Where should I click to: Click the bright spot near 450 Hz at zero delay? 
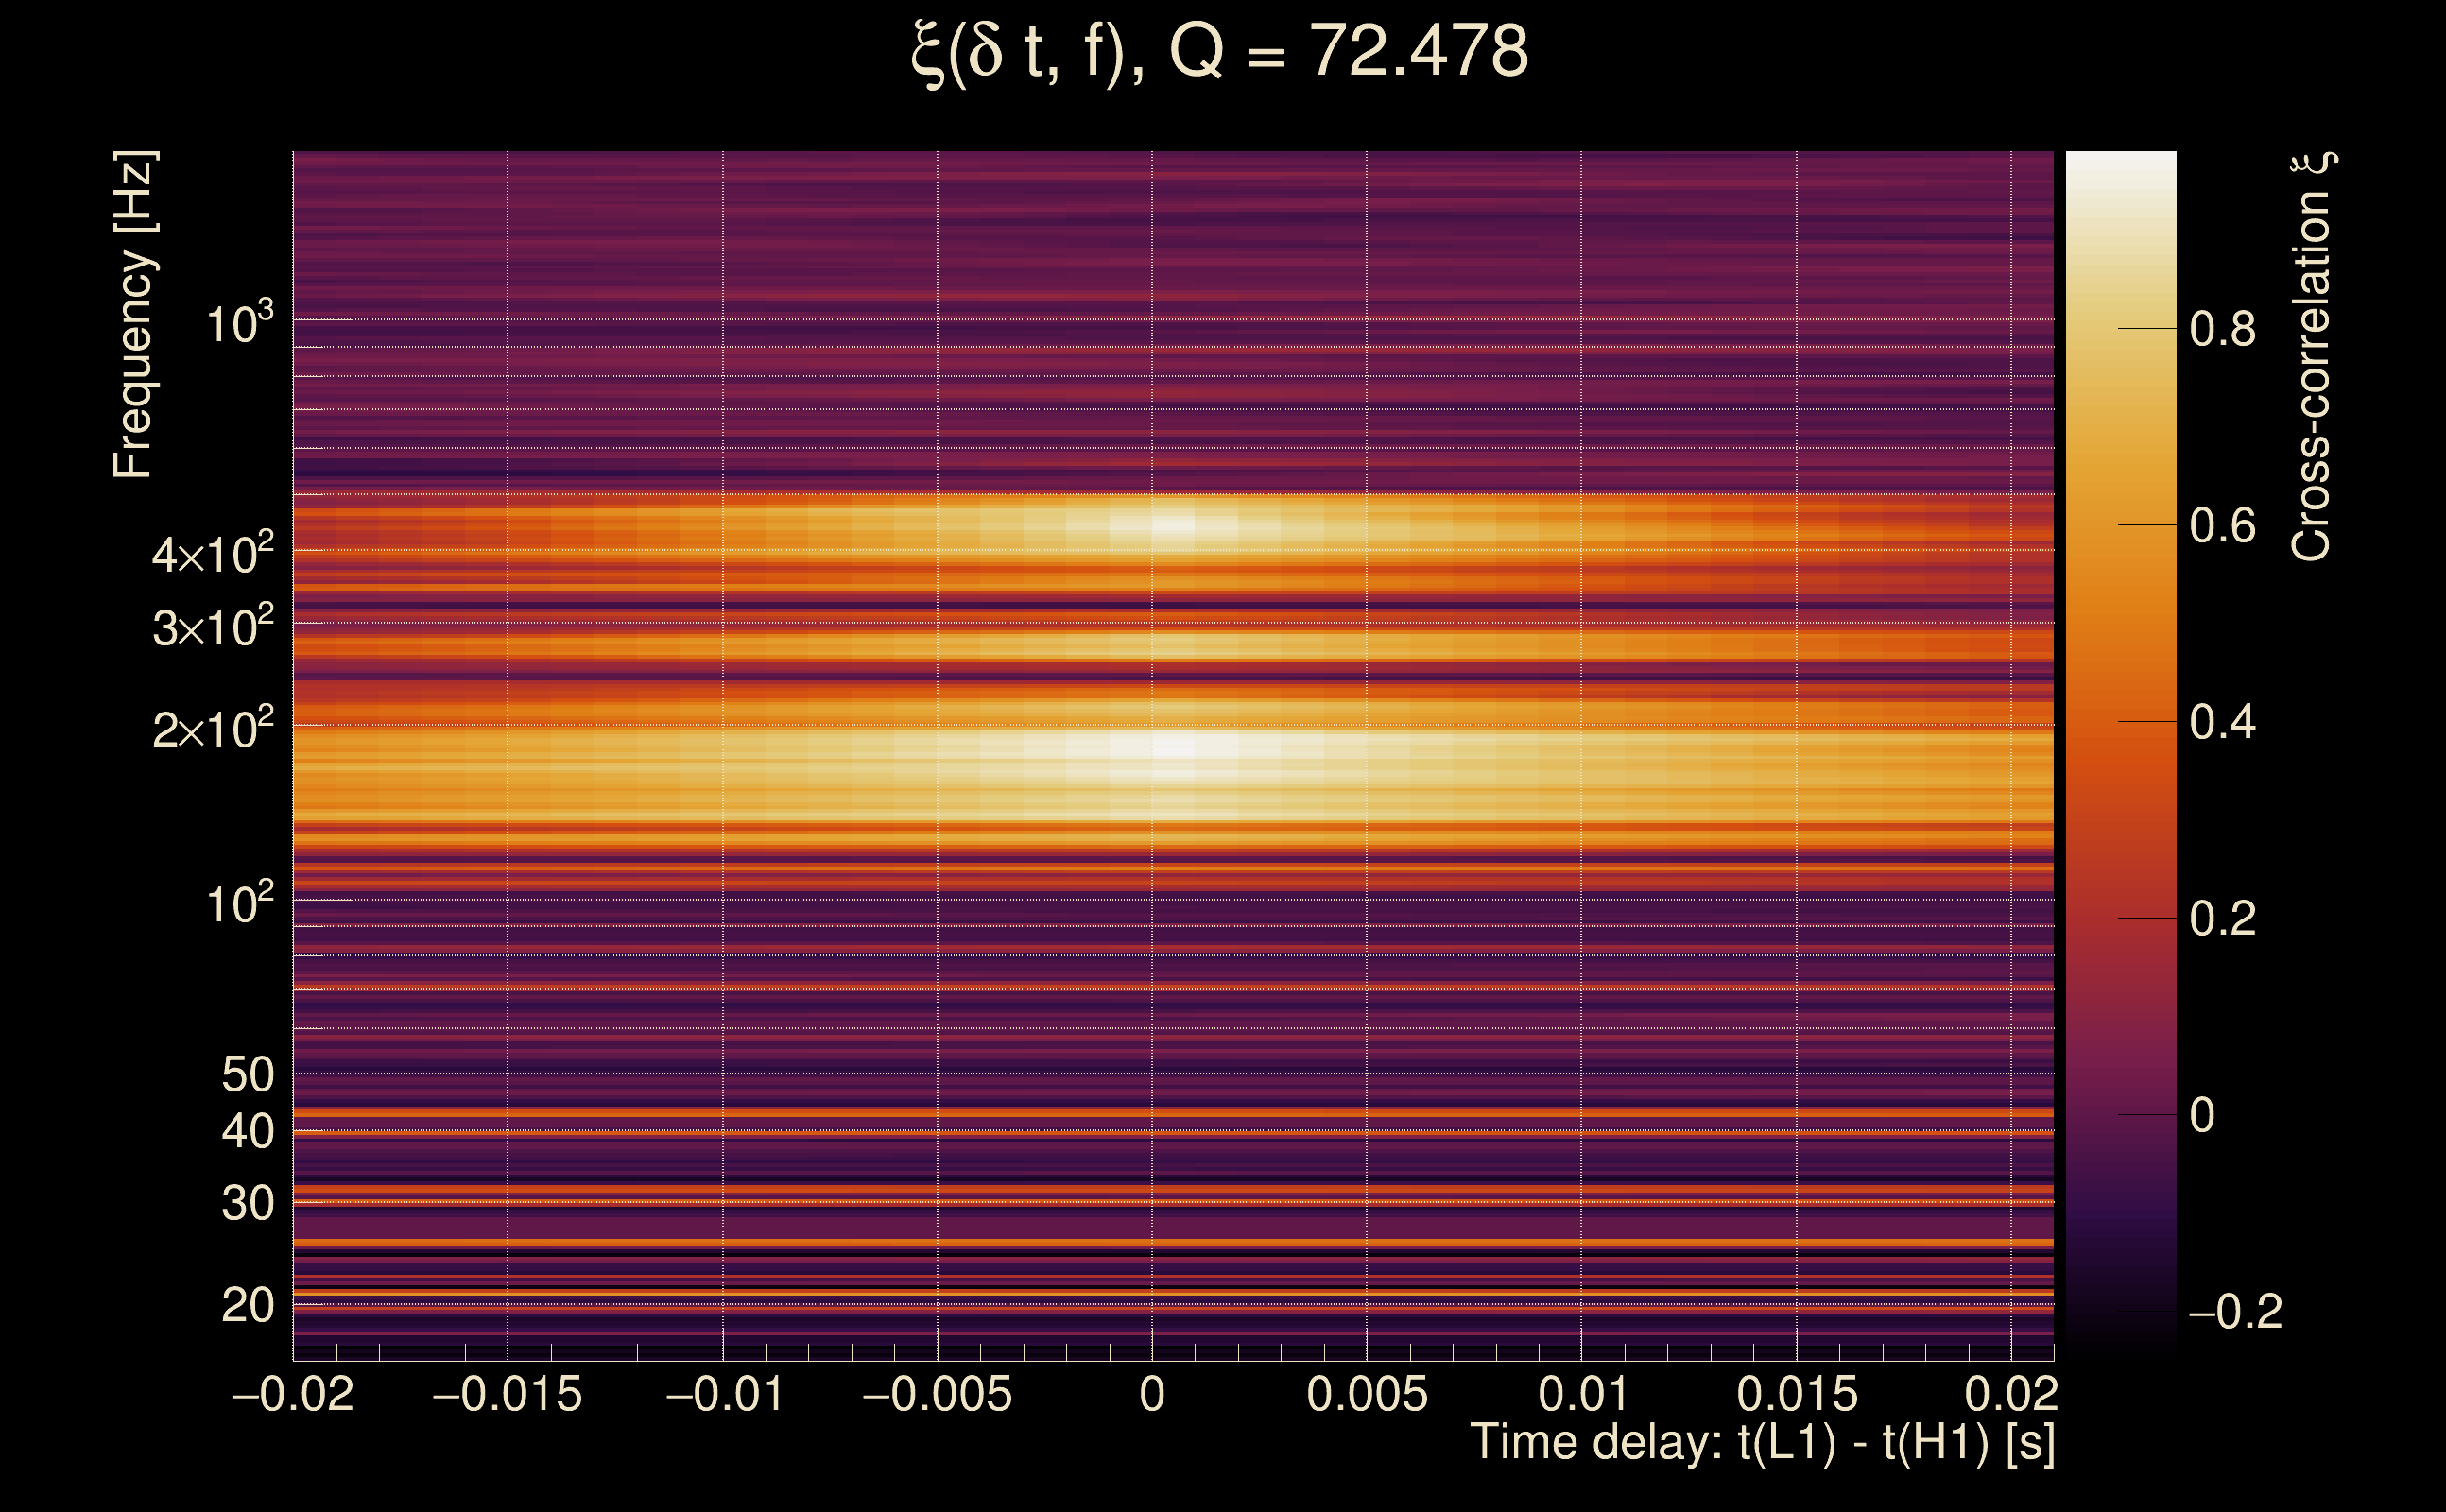pyautogui.click(x=1174, y=526)
